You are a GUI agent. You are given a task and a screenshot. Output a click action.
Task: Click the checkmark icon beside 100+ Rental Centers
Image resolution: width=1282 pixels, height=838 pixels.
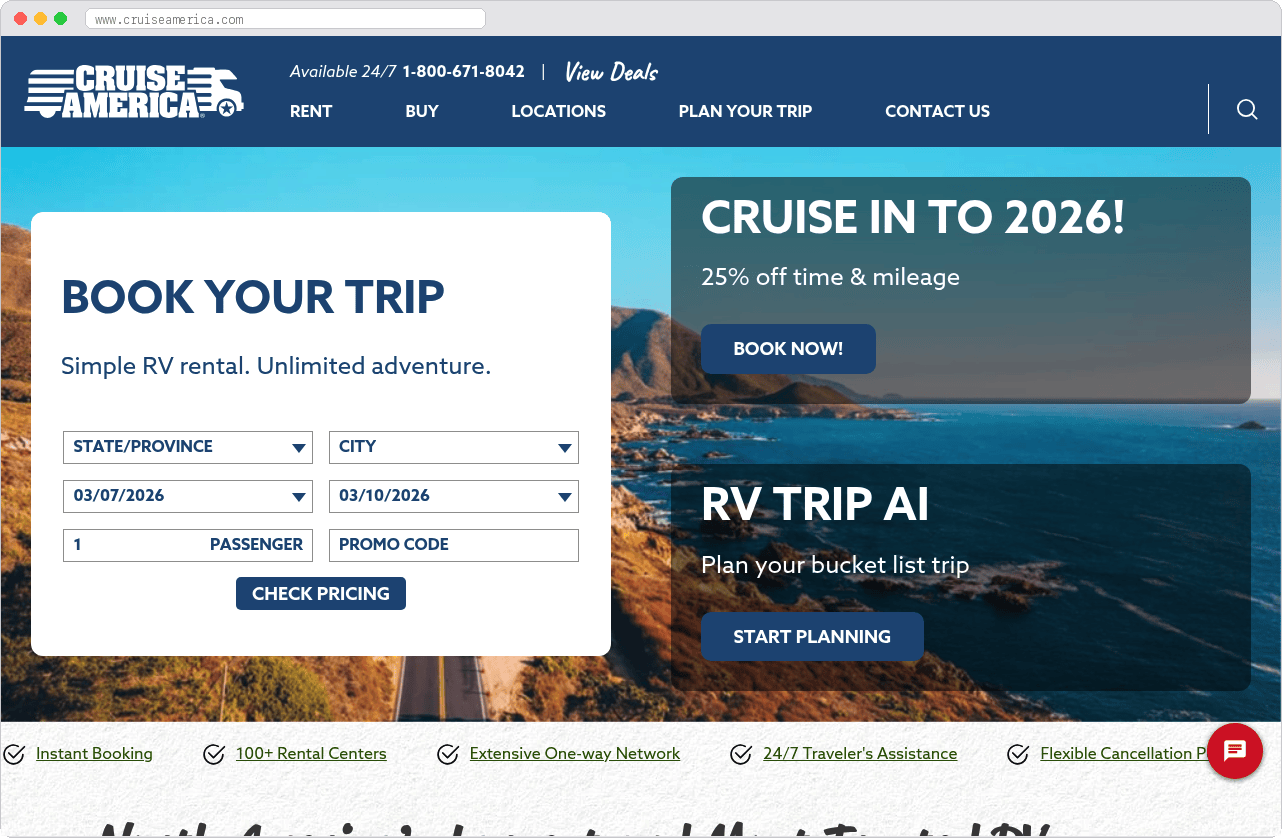pos(214,754)
